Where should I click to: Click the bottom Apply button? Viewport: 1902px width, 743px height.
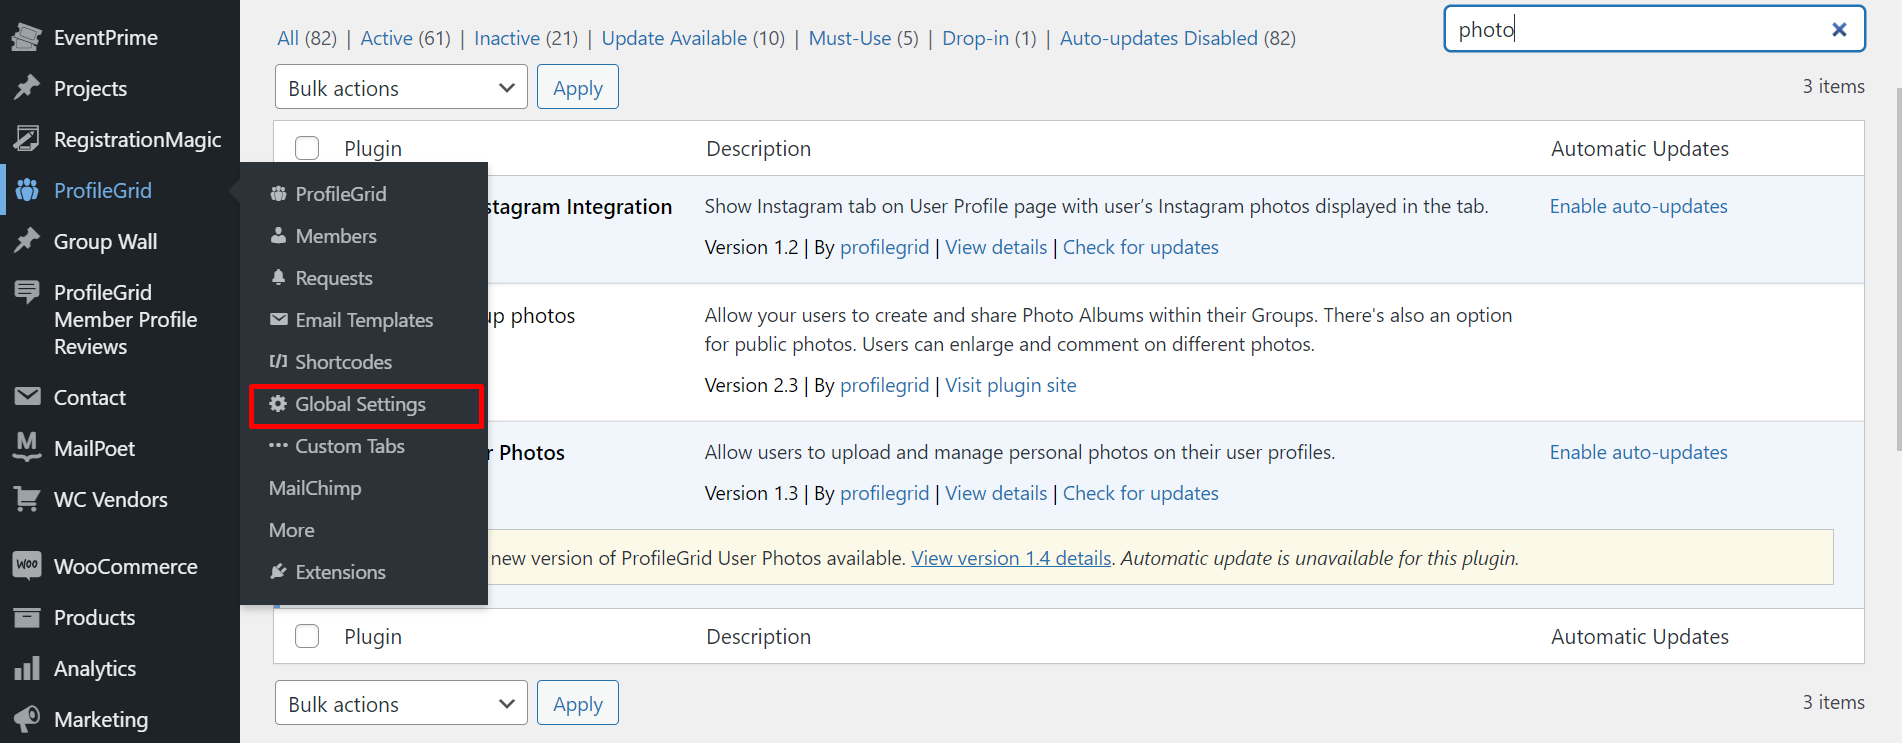point(578,703)
